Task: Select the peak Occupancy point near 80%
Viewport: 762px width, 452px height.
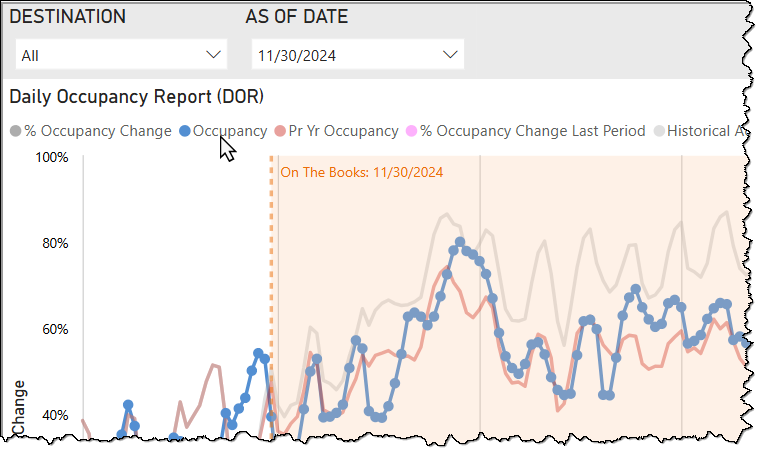Action: [460, 242]
